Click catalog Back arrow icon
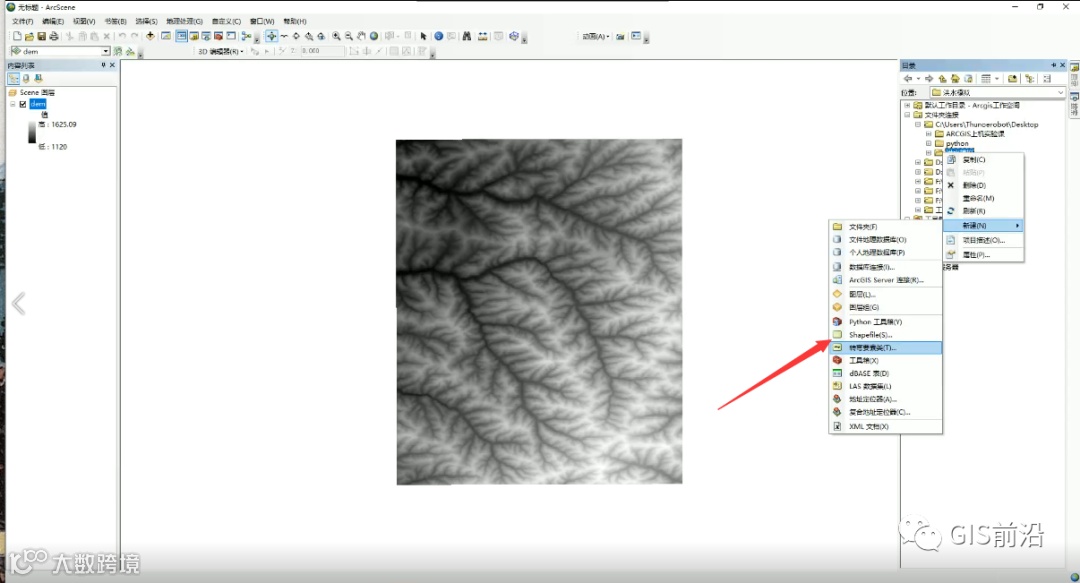The height and width of the screenshot is (583, 1080). 908,79
